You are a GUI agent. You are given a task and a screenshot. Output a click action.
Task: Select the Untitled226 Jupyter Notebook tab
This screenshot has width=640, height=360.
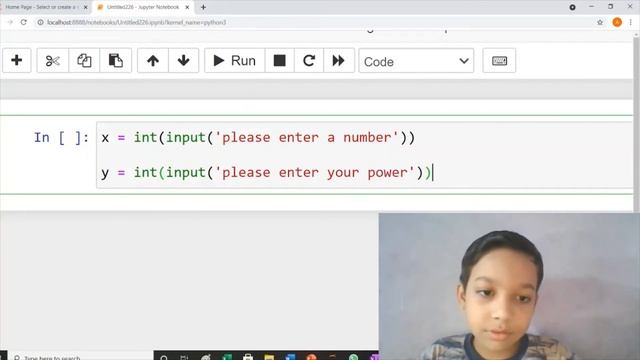click(142, 7)
